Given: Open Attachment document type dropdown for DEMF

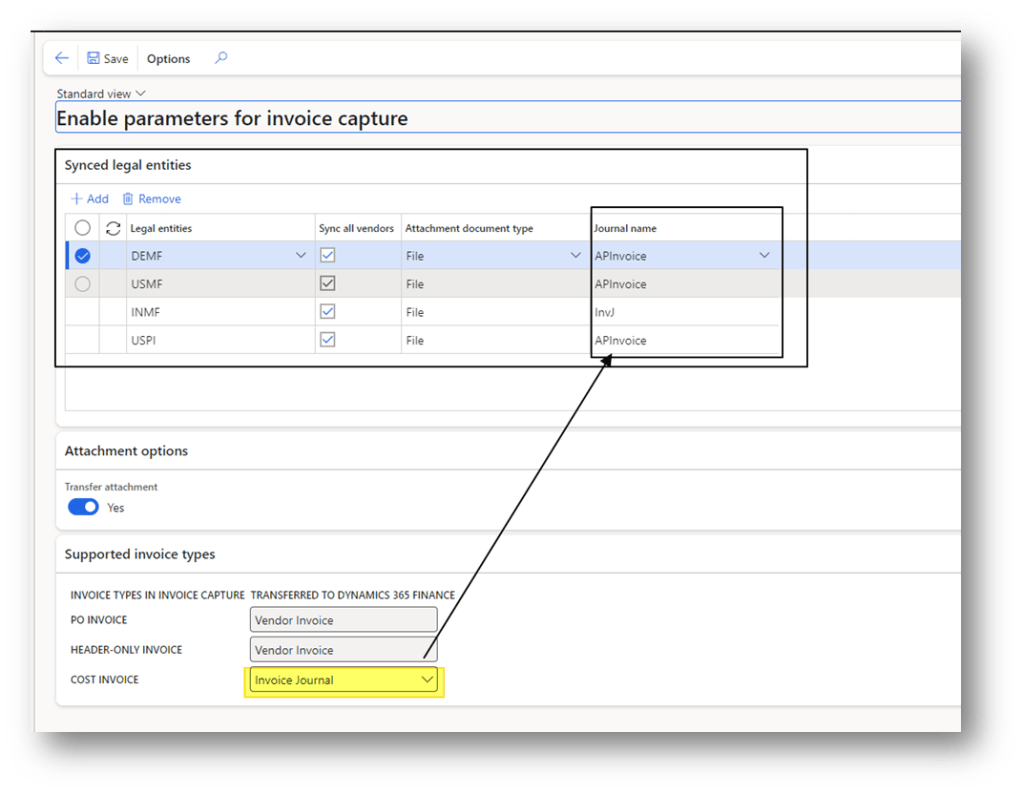Looking at the screenshot, I should [575, 256].
